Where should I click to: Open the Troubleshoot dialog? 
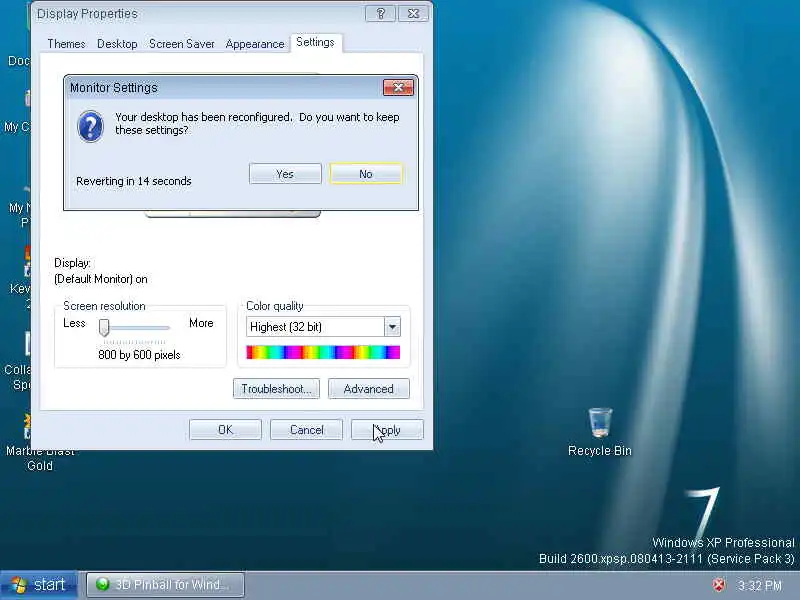coord(277,389)
